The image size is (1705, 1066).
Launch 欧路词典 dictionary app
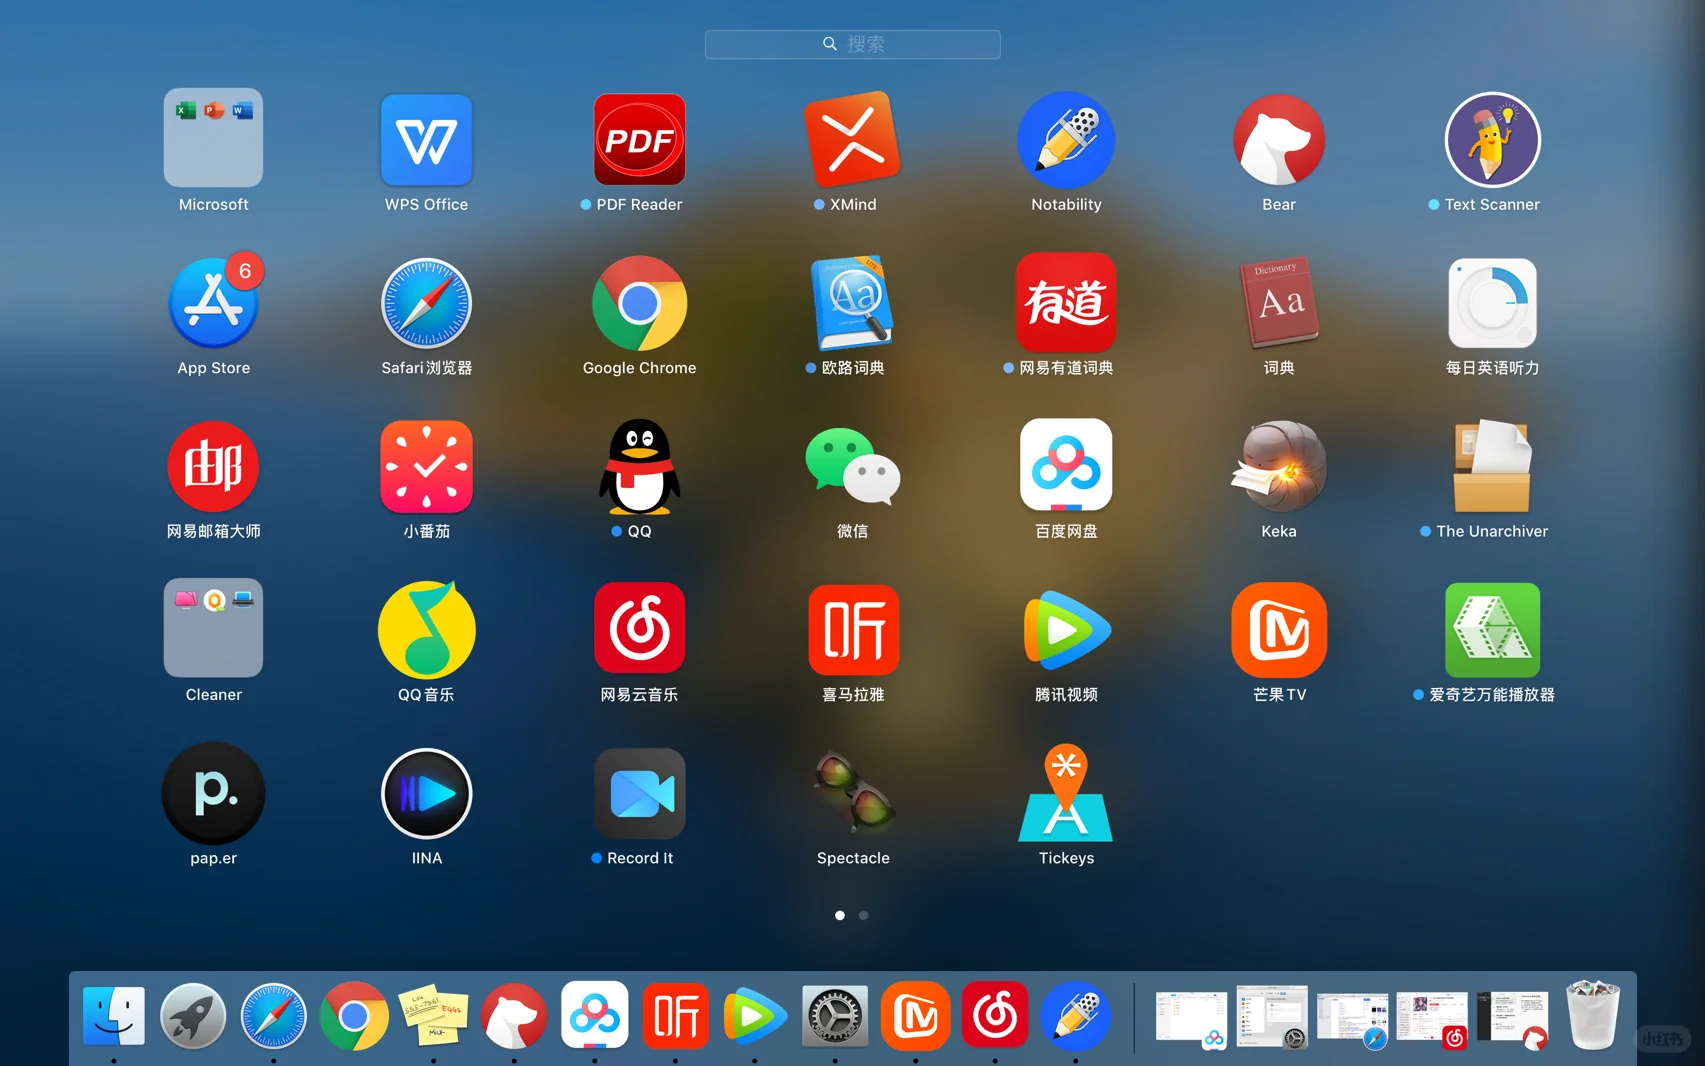click(x=852, y=302)
